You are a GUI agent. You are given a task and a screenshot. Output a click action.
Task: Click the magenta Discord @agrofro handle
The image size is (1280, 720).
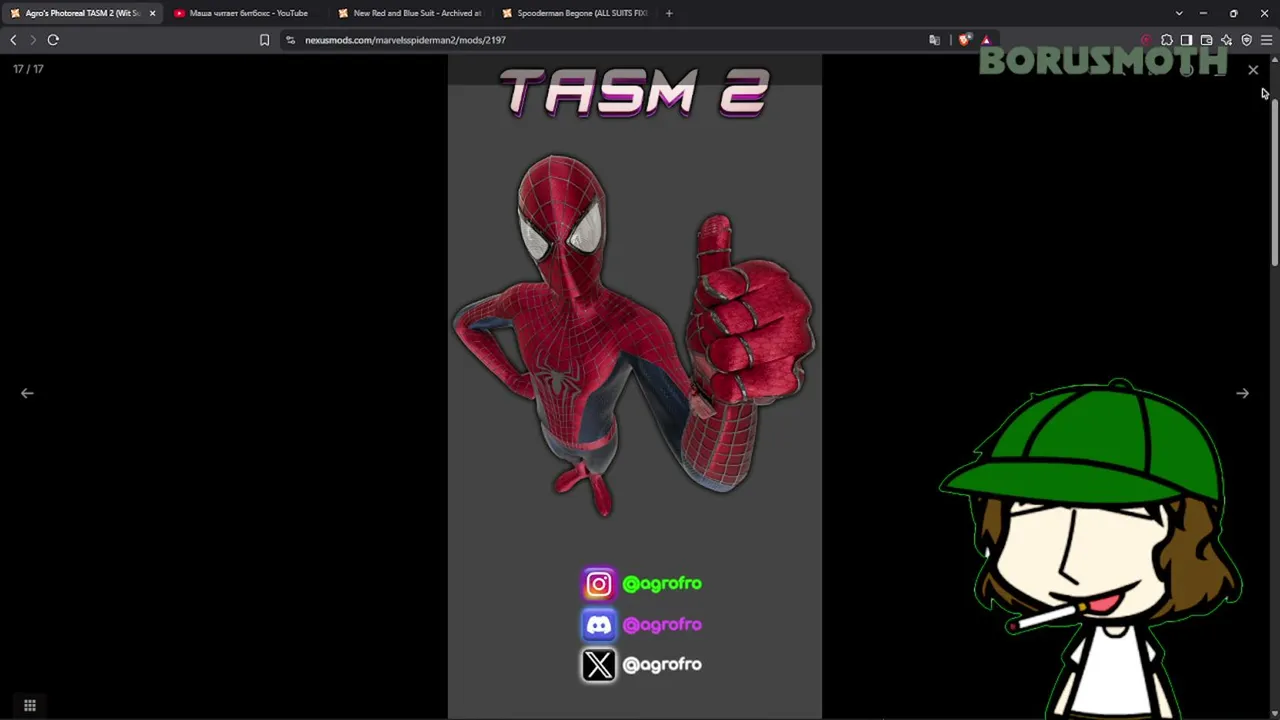click(662, 625)
